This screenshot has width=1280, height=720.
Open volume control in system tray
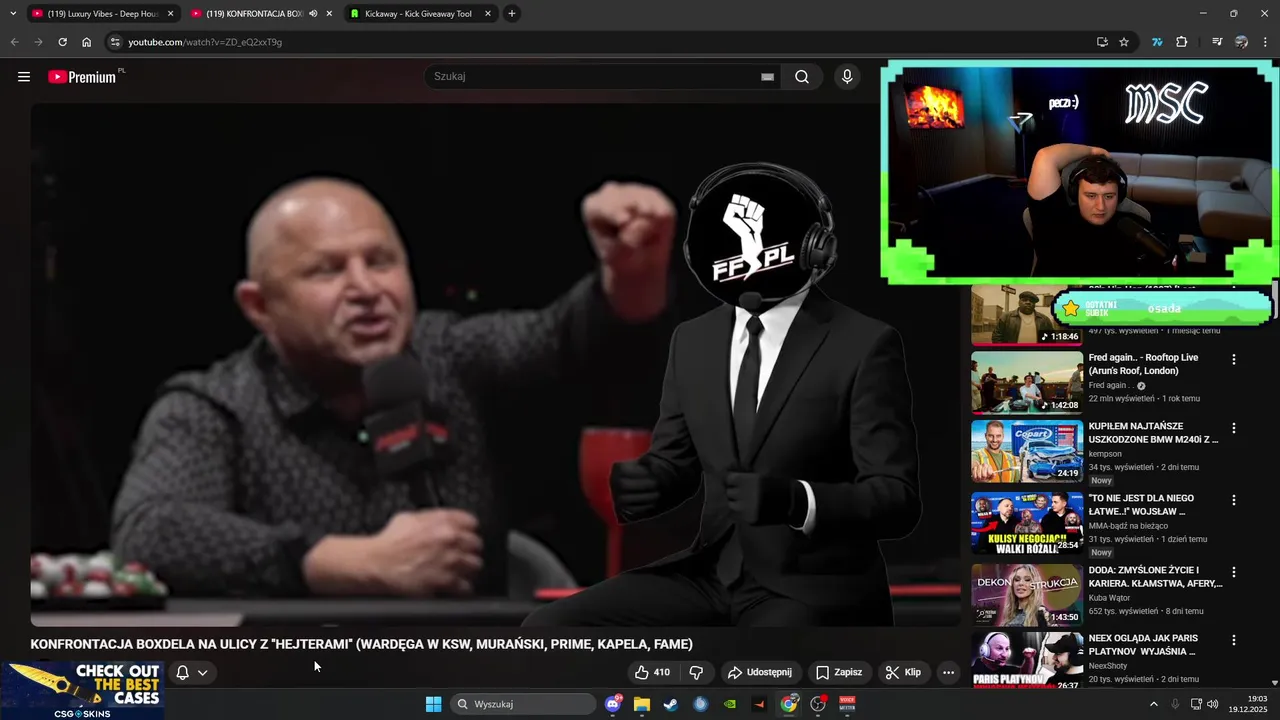[x=1213, y=704]
